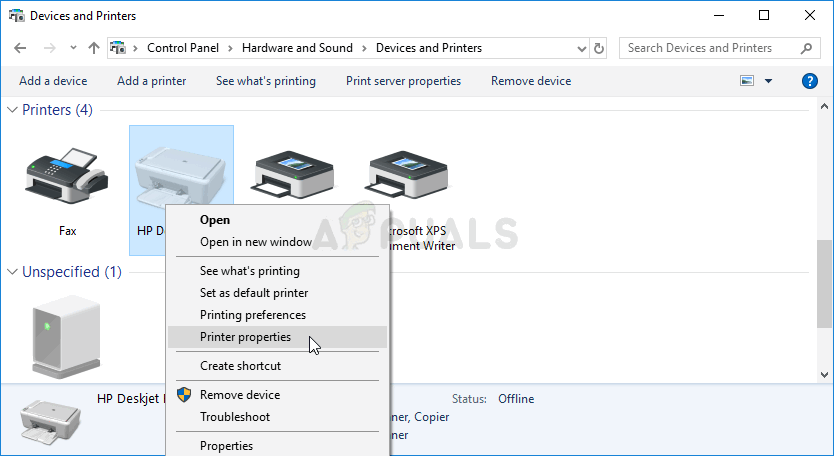
Task: Select the Microsoft XPS Document Writer printer icon
Action: [408, 175]
